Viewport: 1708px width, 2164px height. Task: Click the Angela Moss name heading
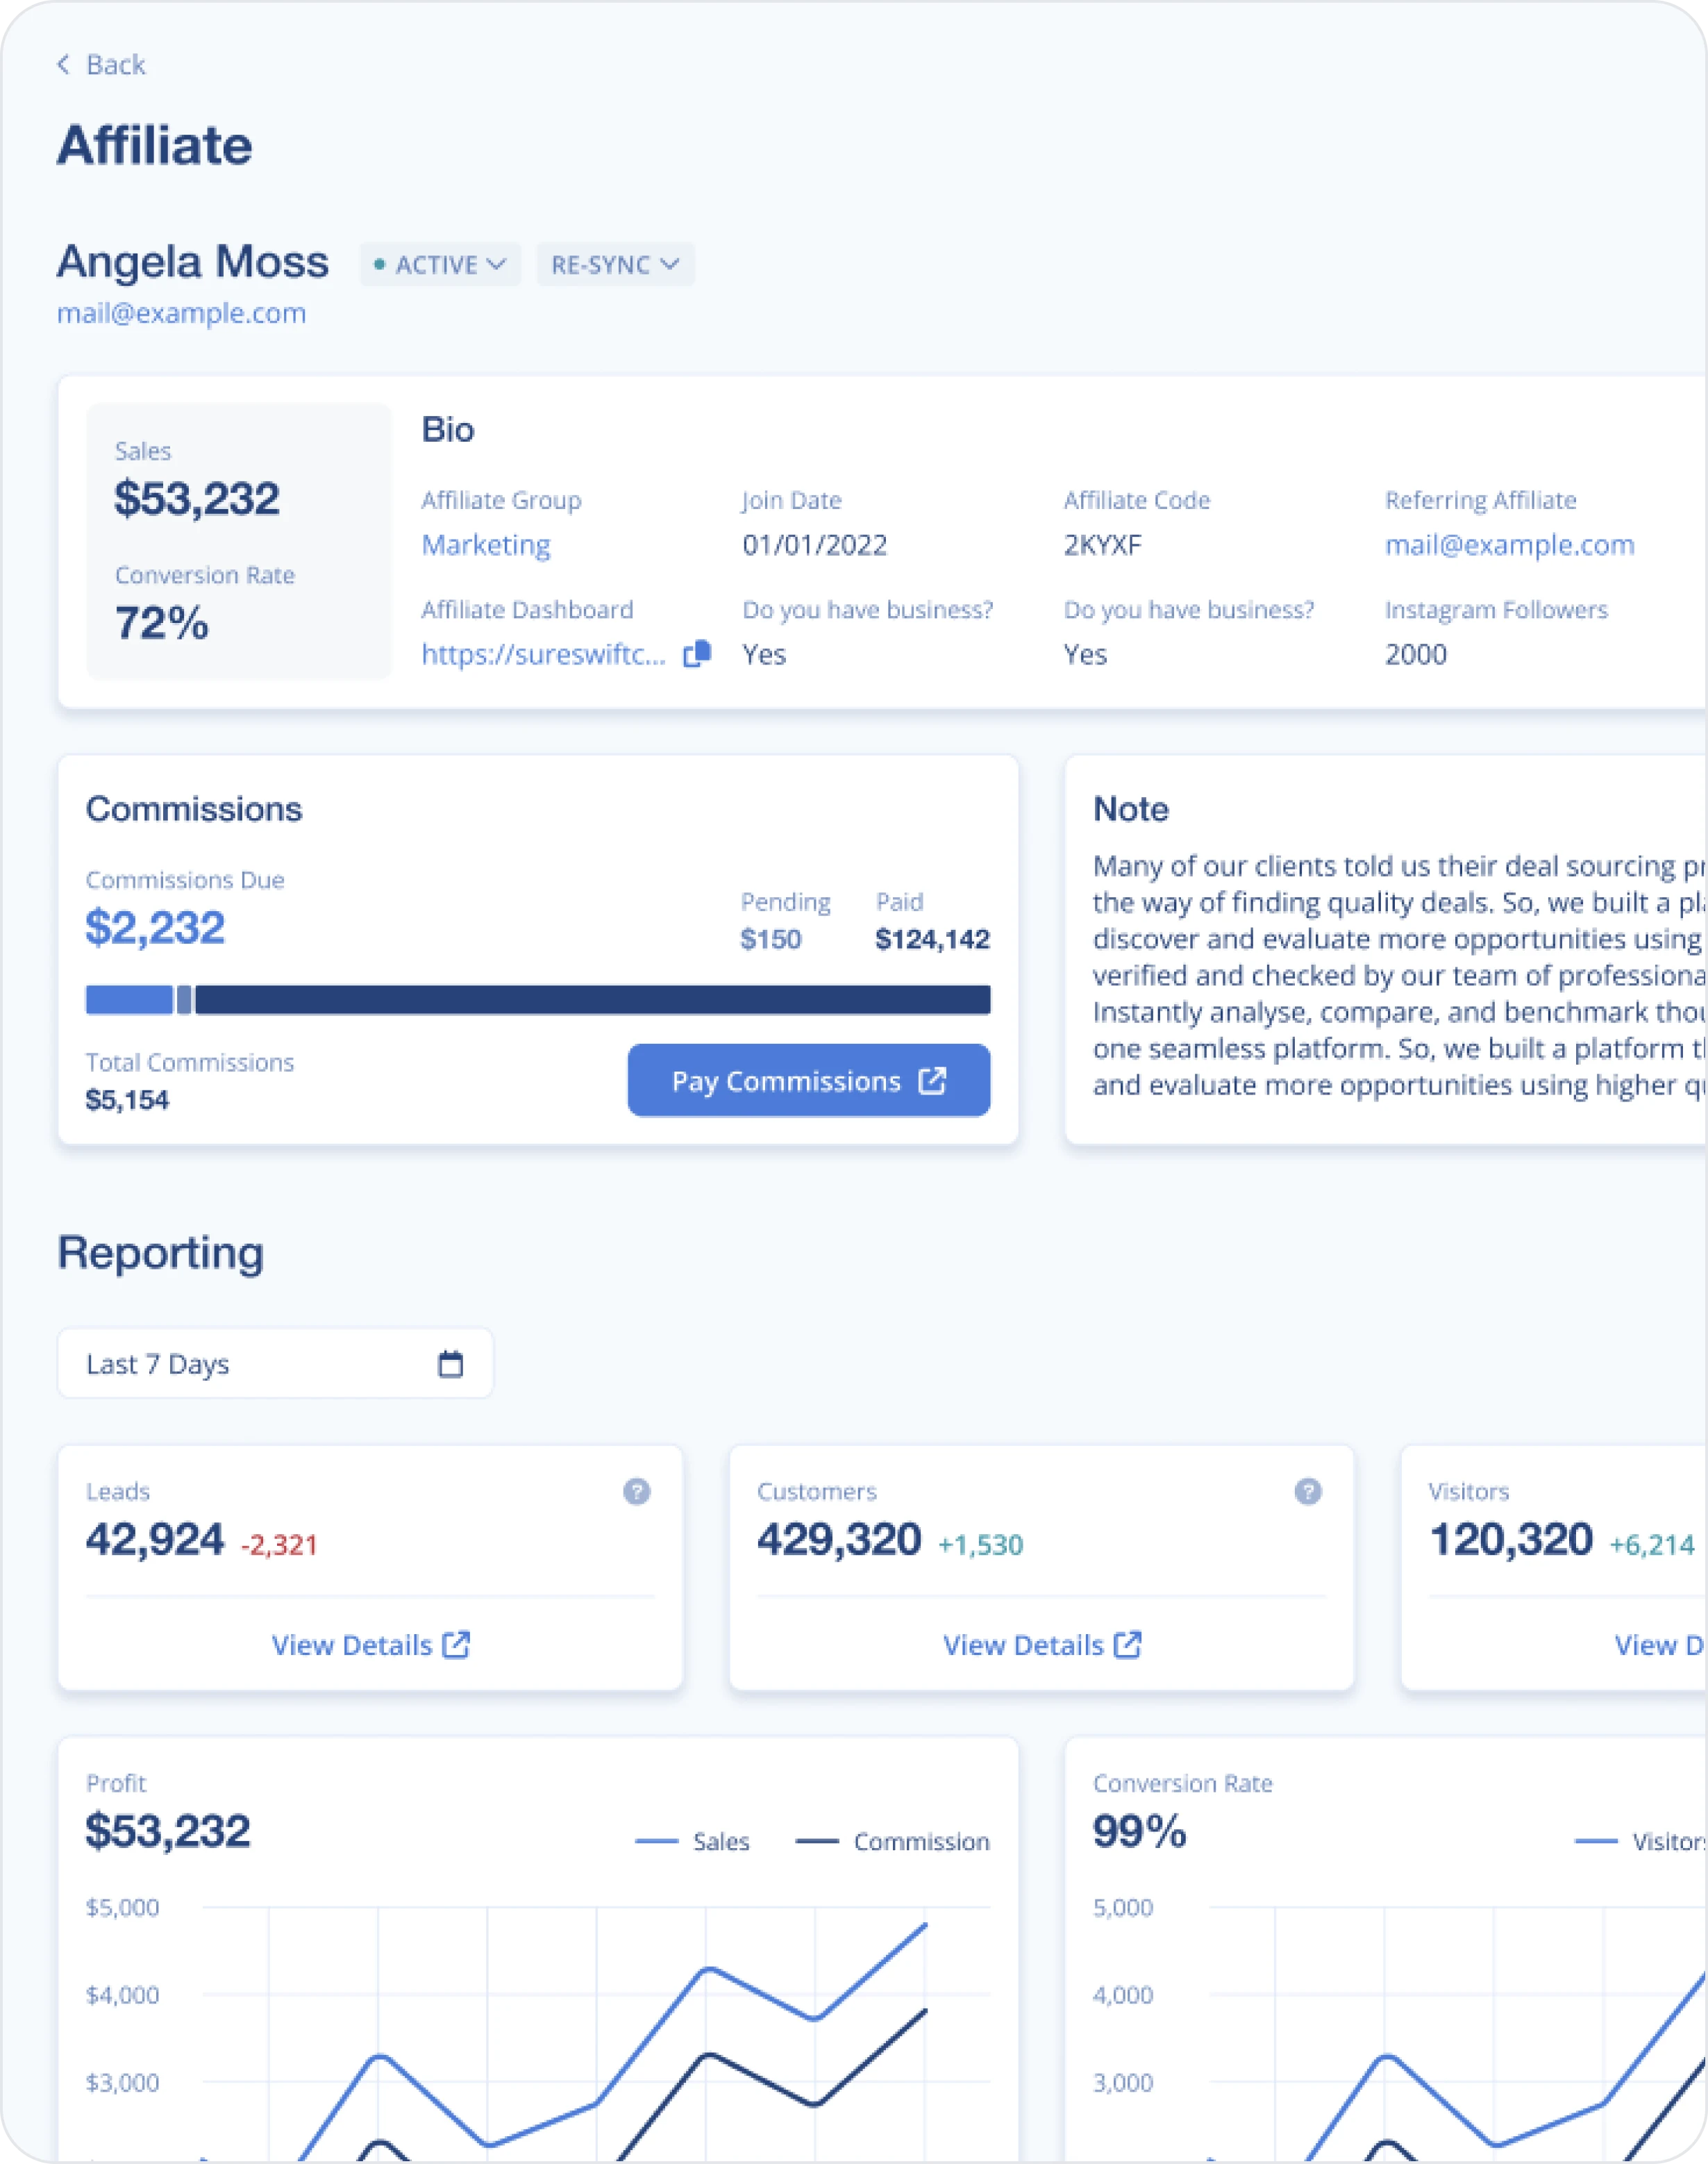(192, 262)
